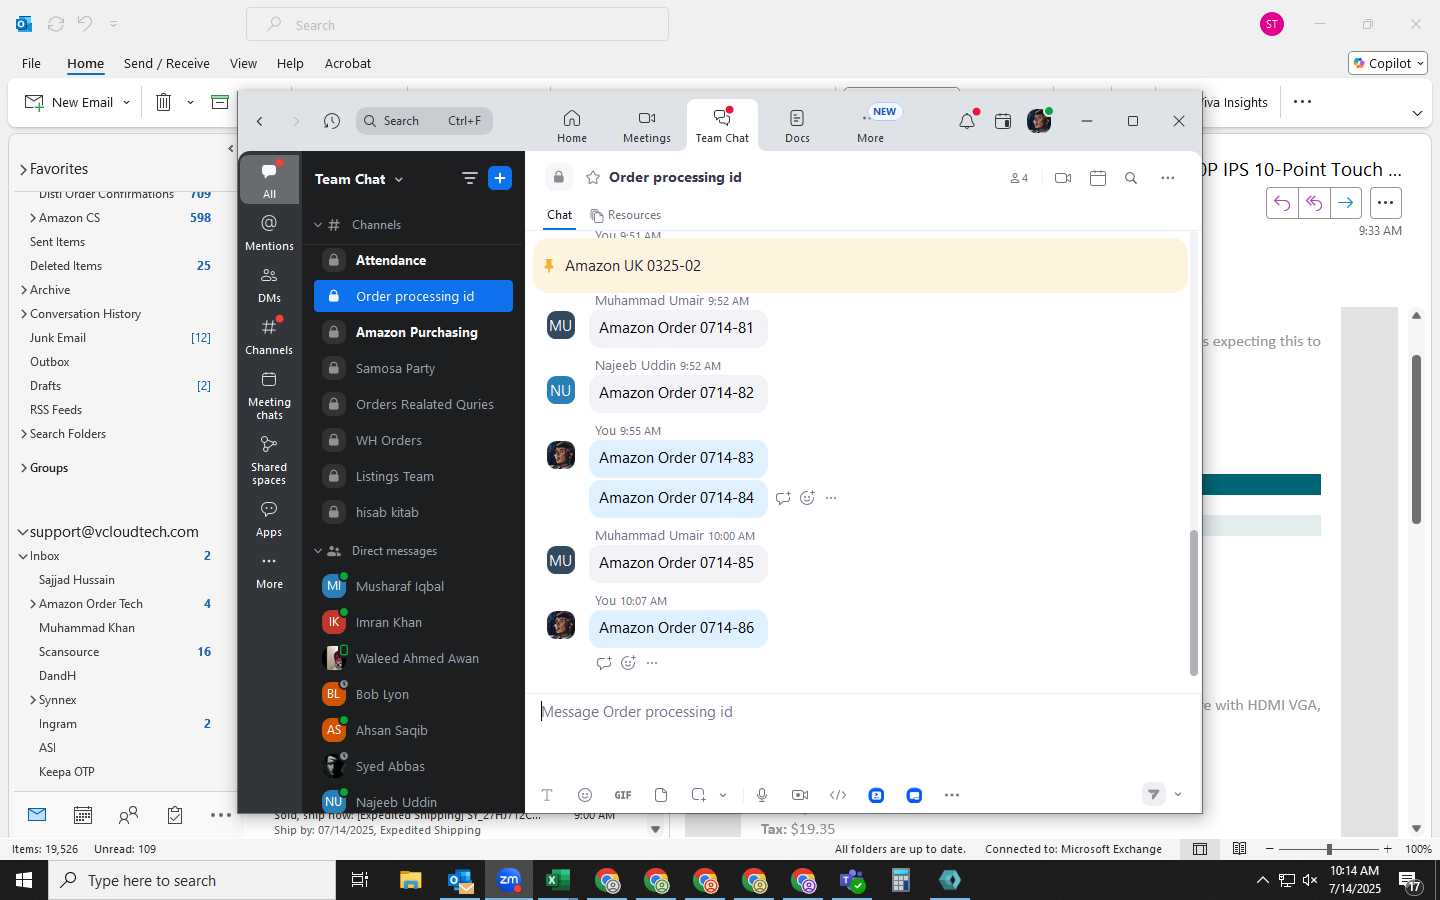Viewport: 1440px width, 900px height.
Task: Click the message input field
Action: 860,712
